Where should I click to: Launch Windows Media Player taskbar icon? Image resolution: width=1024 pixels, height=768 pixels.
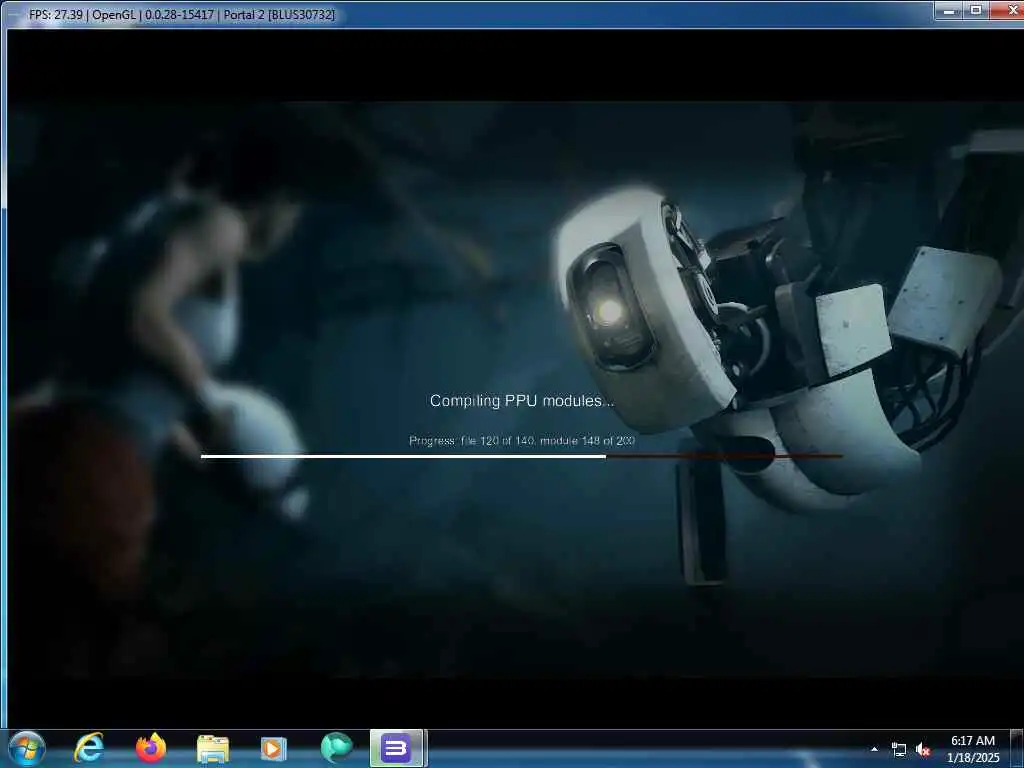click(x=274, y=748)
